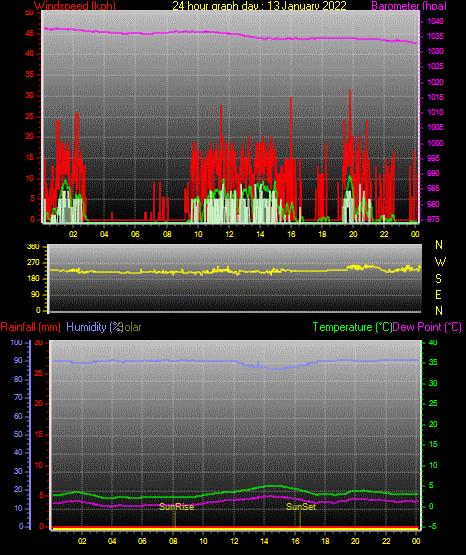466x555 pixels.
Task: Click the Dew Point (°C) legend label
Action: (427, 327)
